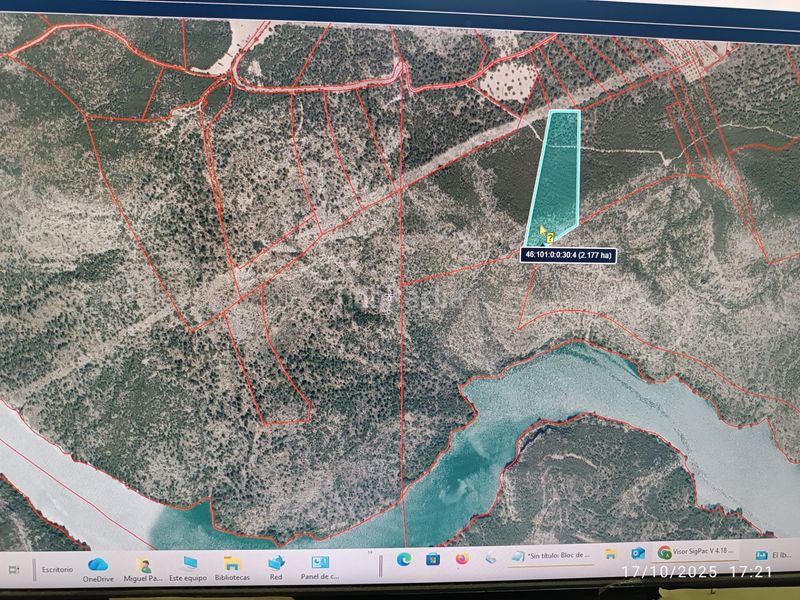Switch to the Visor SigPac Chrome window
Viewport: 800px width, 600px height.
tap(698, 552)
